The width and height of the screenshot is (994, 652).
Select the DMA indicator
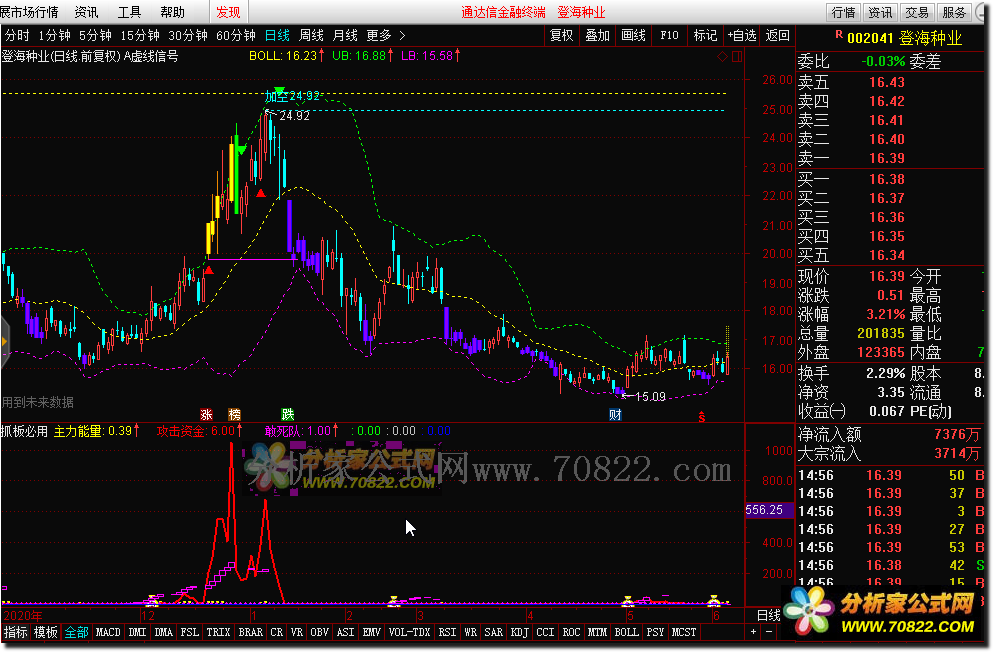(164, 632)
